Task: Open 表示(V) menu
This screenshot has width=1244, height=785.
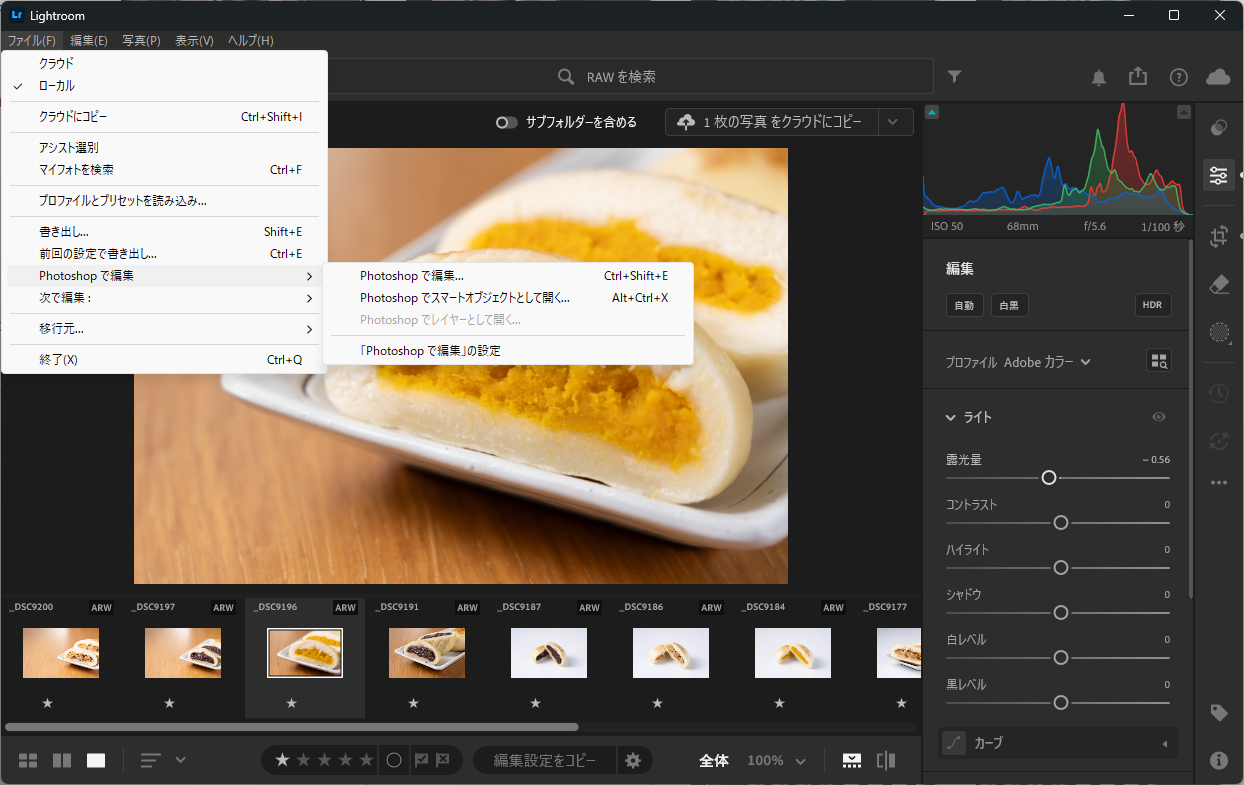Action: 194,41
